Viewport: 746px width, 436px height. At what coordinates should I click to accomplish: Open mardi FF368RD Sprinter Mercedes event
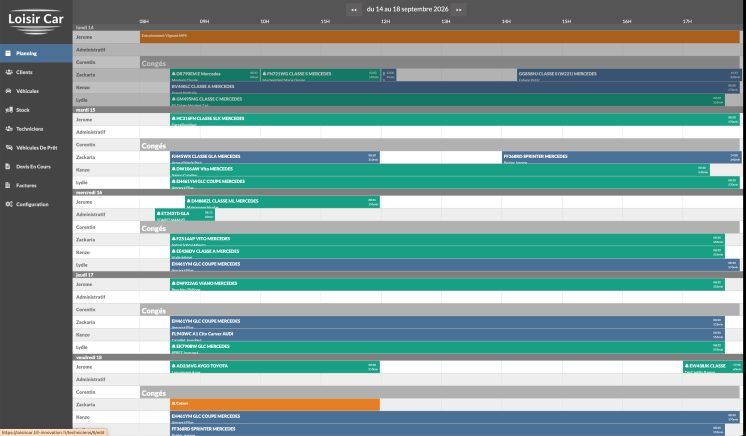[x=621, y=157]
